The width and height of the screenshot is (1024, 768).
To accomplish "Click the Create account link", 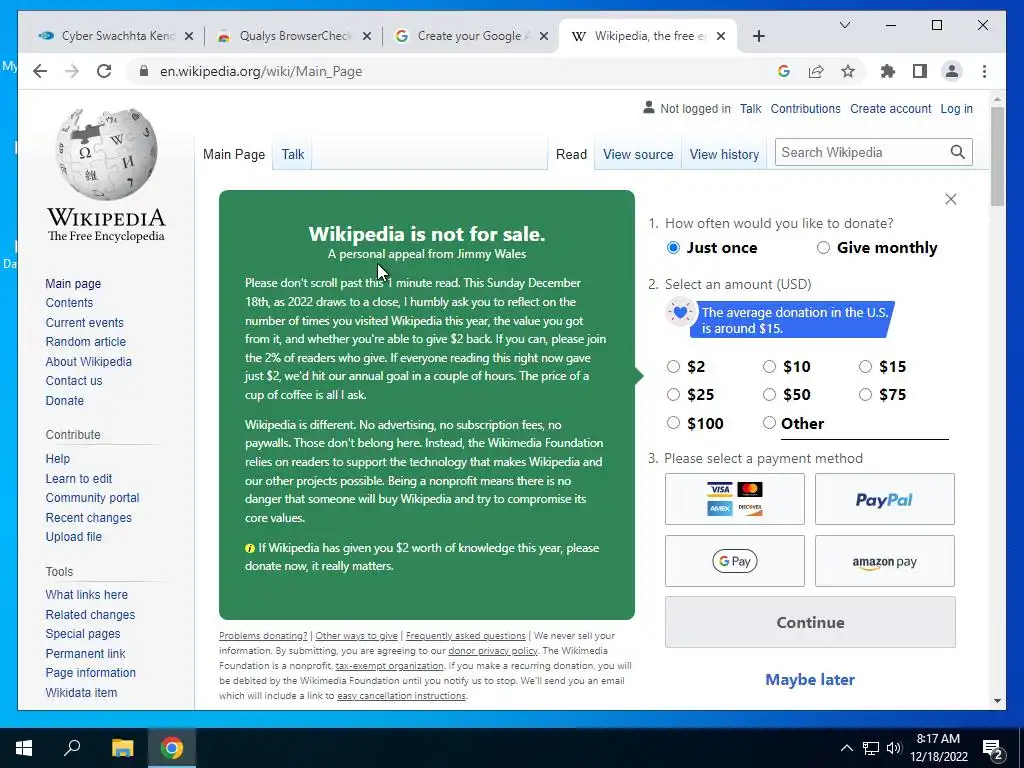I will pos(890,109).
